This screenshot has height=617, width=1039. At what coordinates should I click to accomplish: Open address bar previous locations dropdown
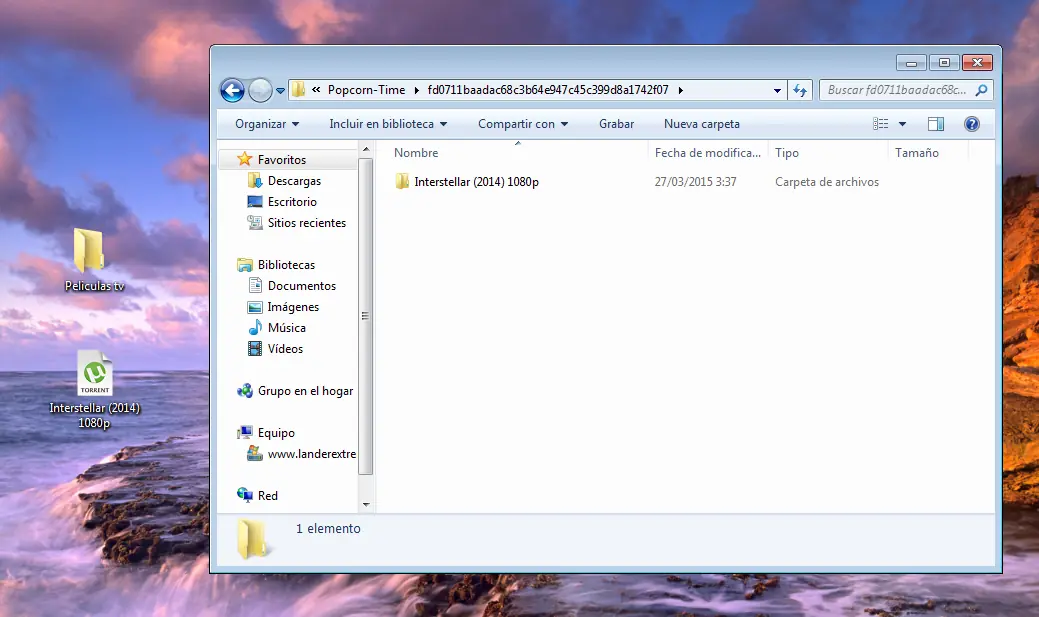[777, 90]
